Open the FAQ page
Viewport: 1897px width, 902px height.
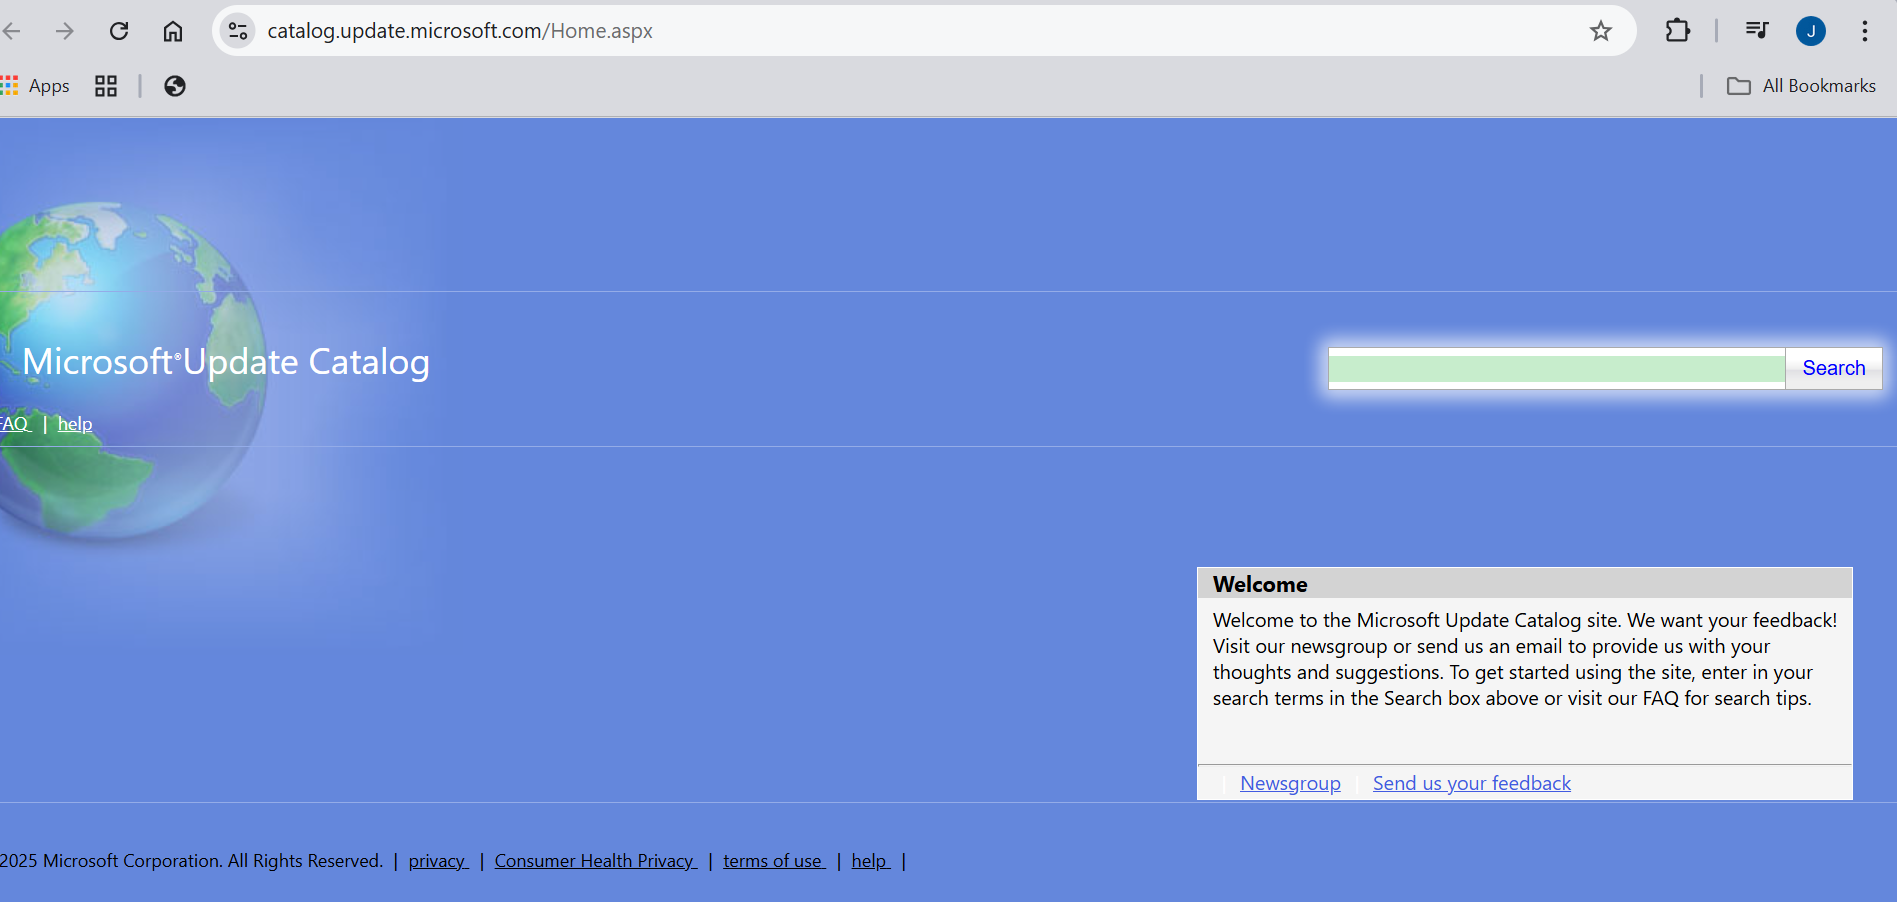13,423
